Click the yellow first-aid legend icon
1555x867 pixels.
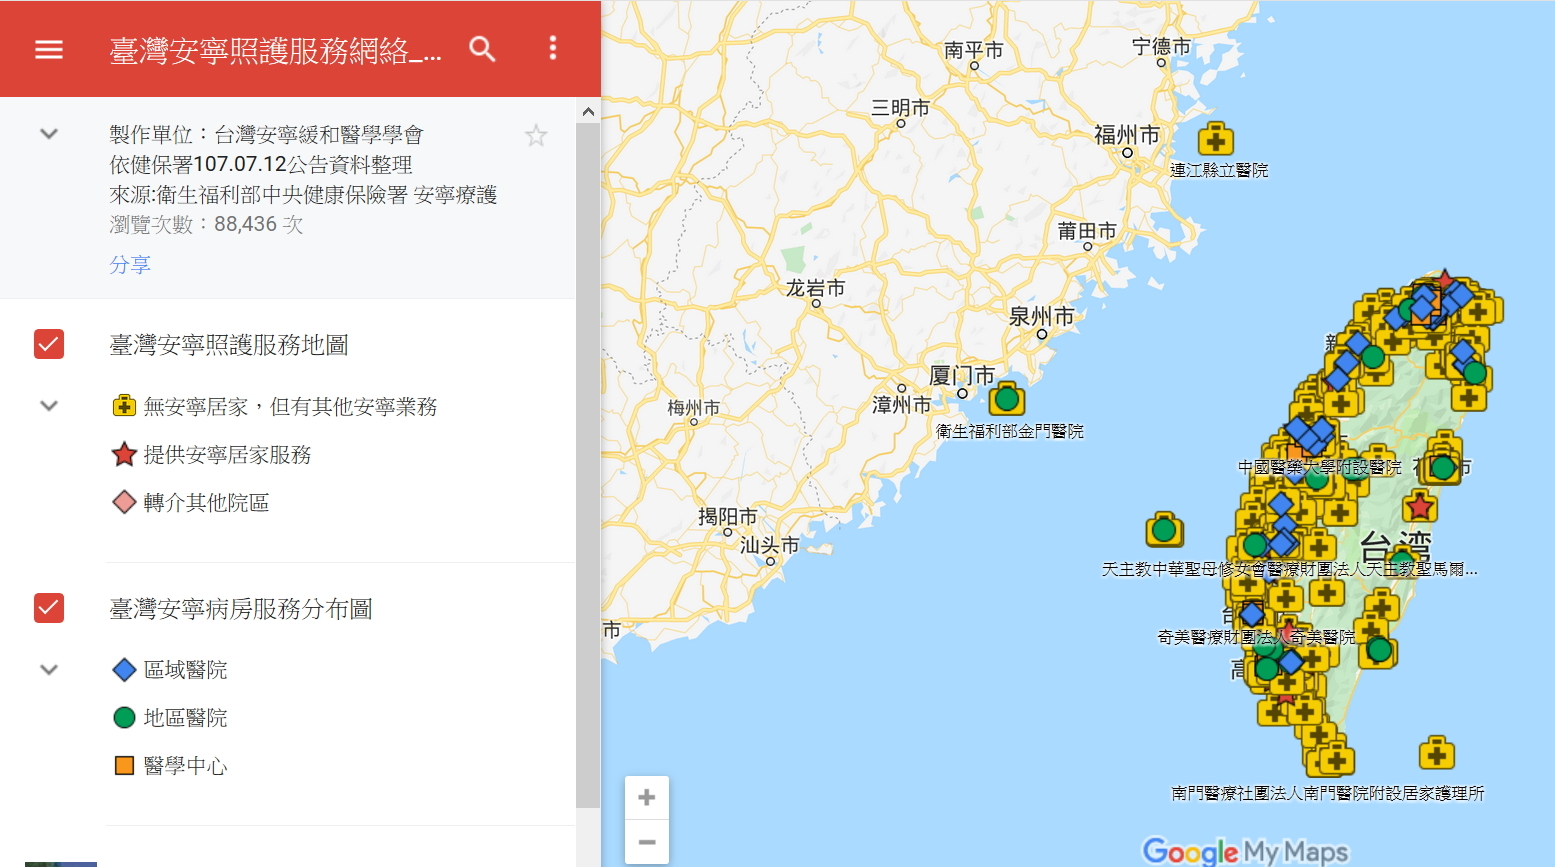pyautogui.click(x=124, y=406)
